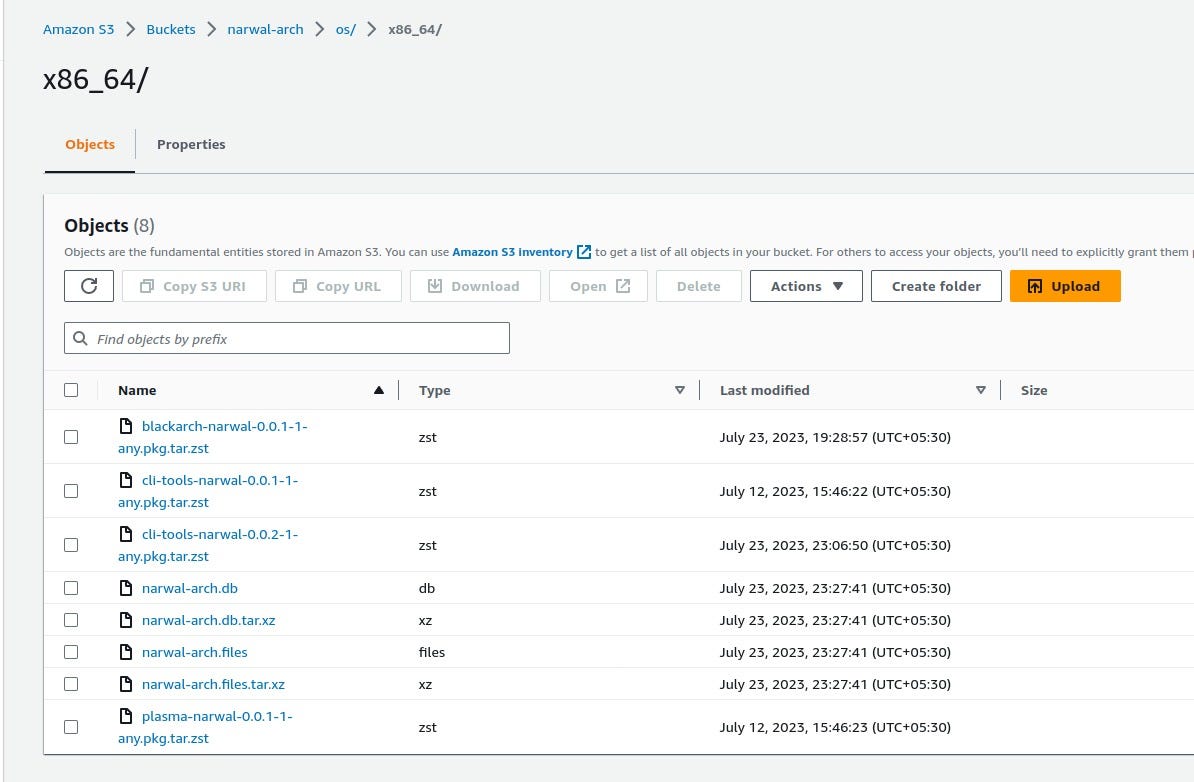Check the select-all objects checkbox
The height and width of the screenshot is (782, 1194).
[x=71, y=390]
